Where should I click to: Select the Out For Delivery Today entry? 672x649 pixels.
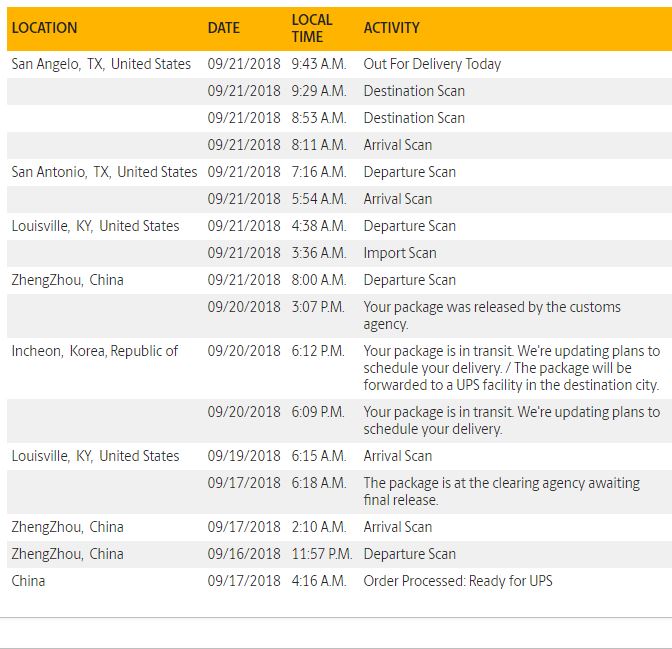click(x=432, y=64)
